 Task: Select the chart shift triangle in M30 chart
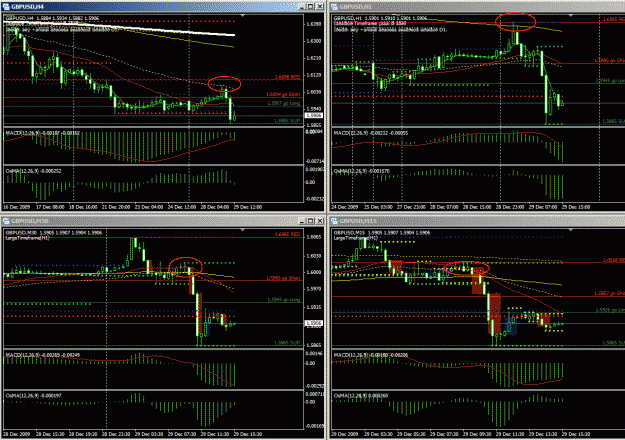pos(242,230)
